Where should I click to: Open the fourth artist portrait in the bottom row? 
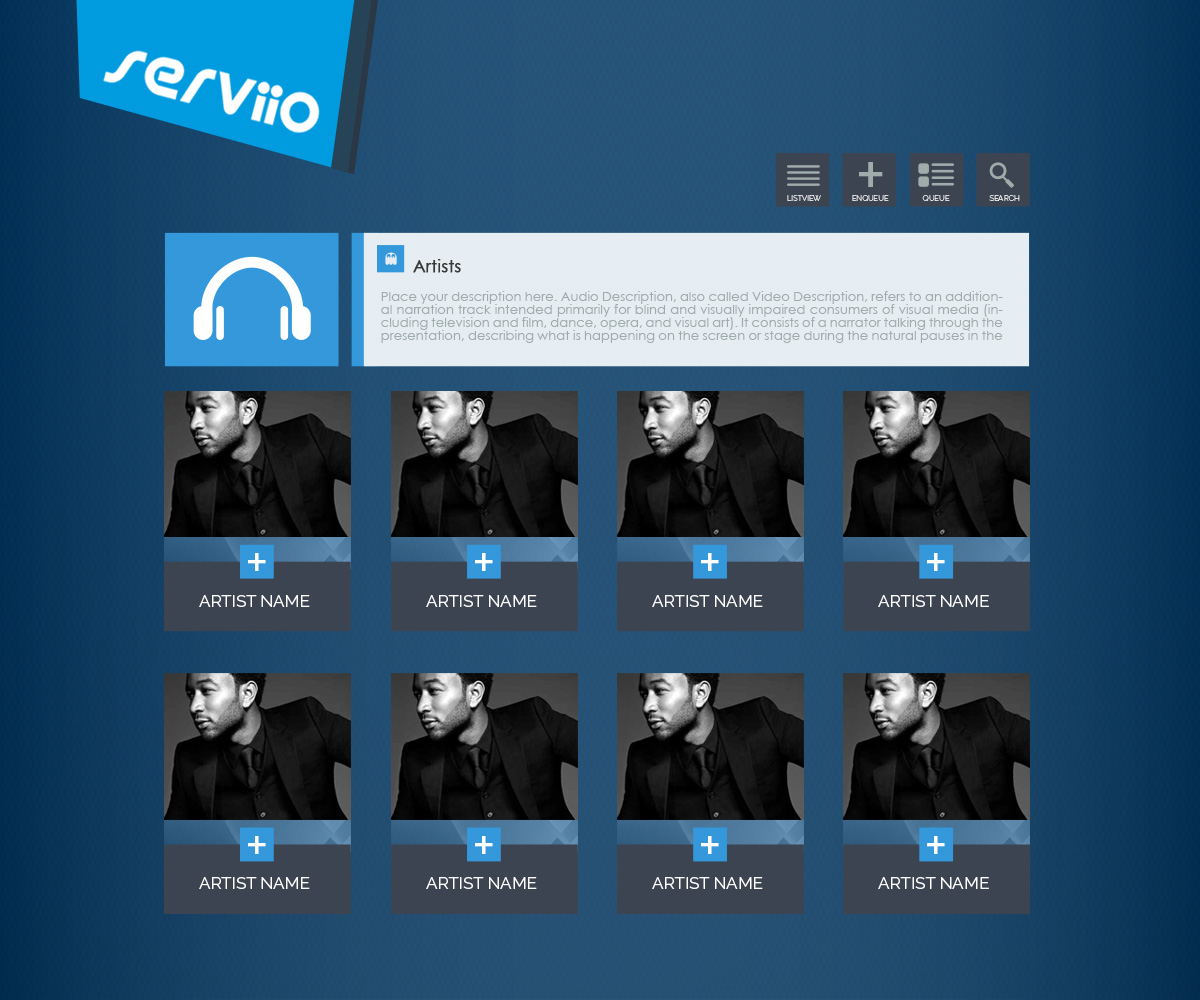click(936, 745)
